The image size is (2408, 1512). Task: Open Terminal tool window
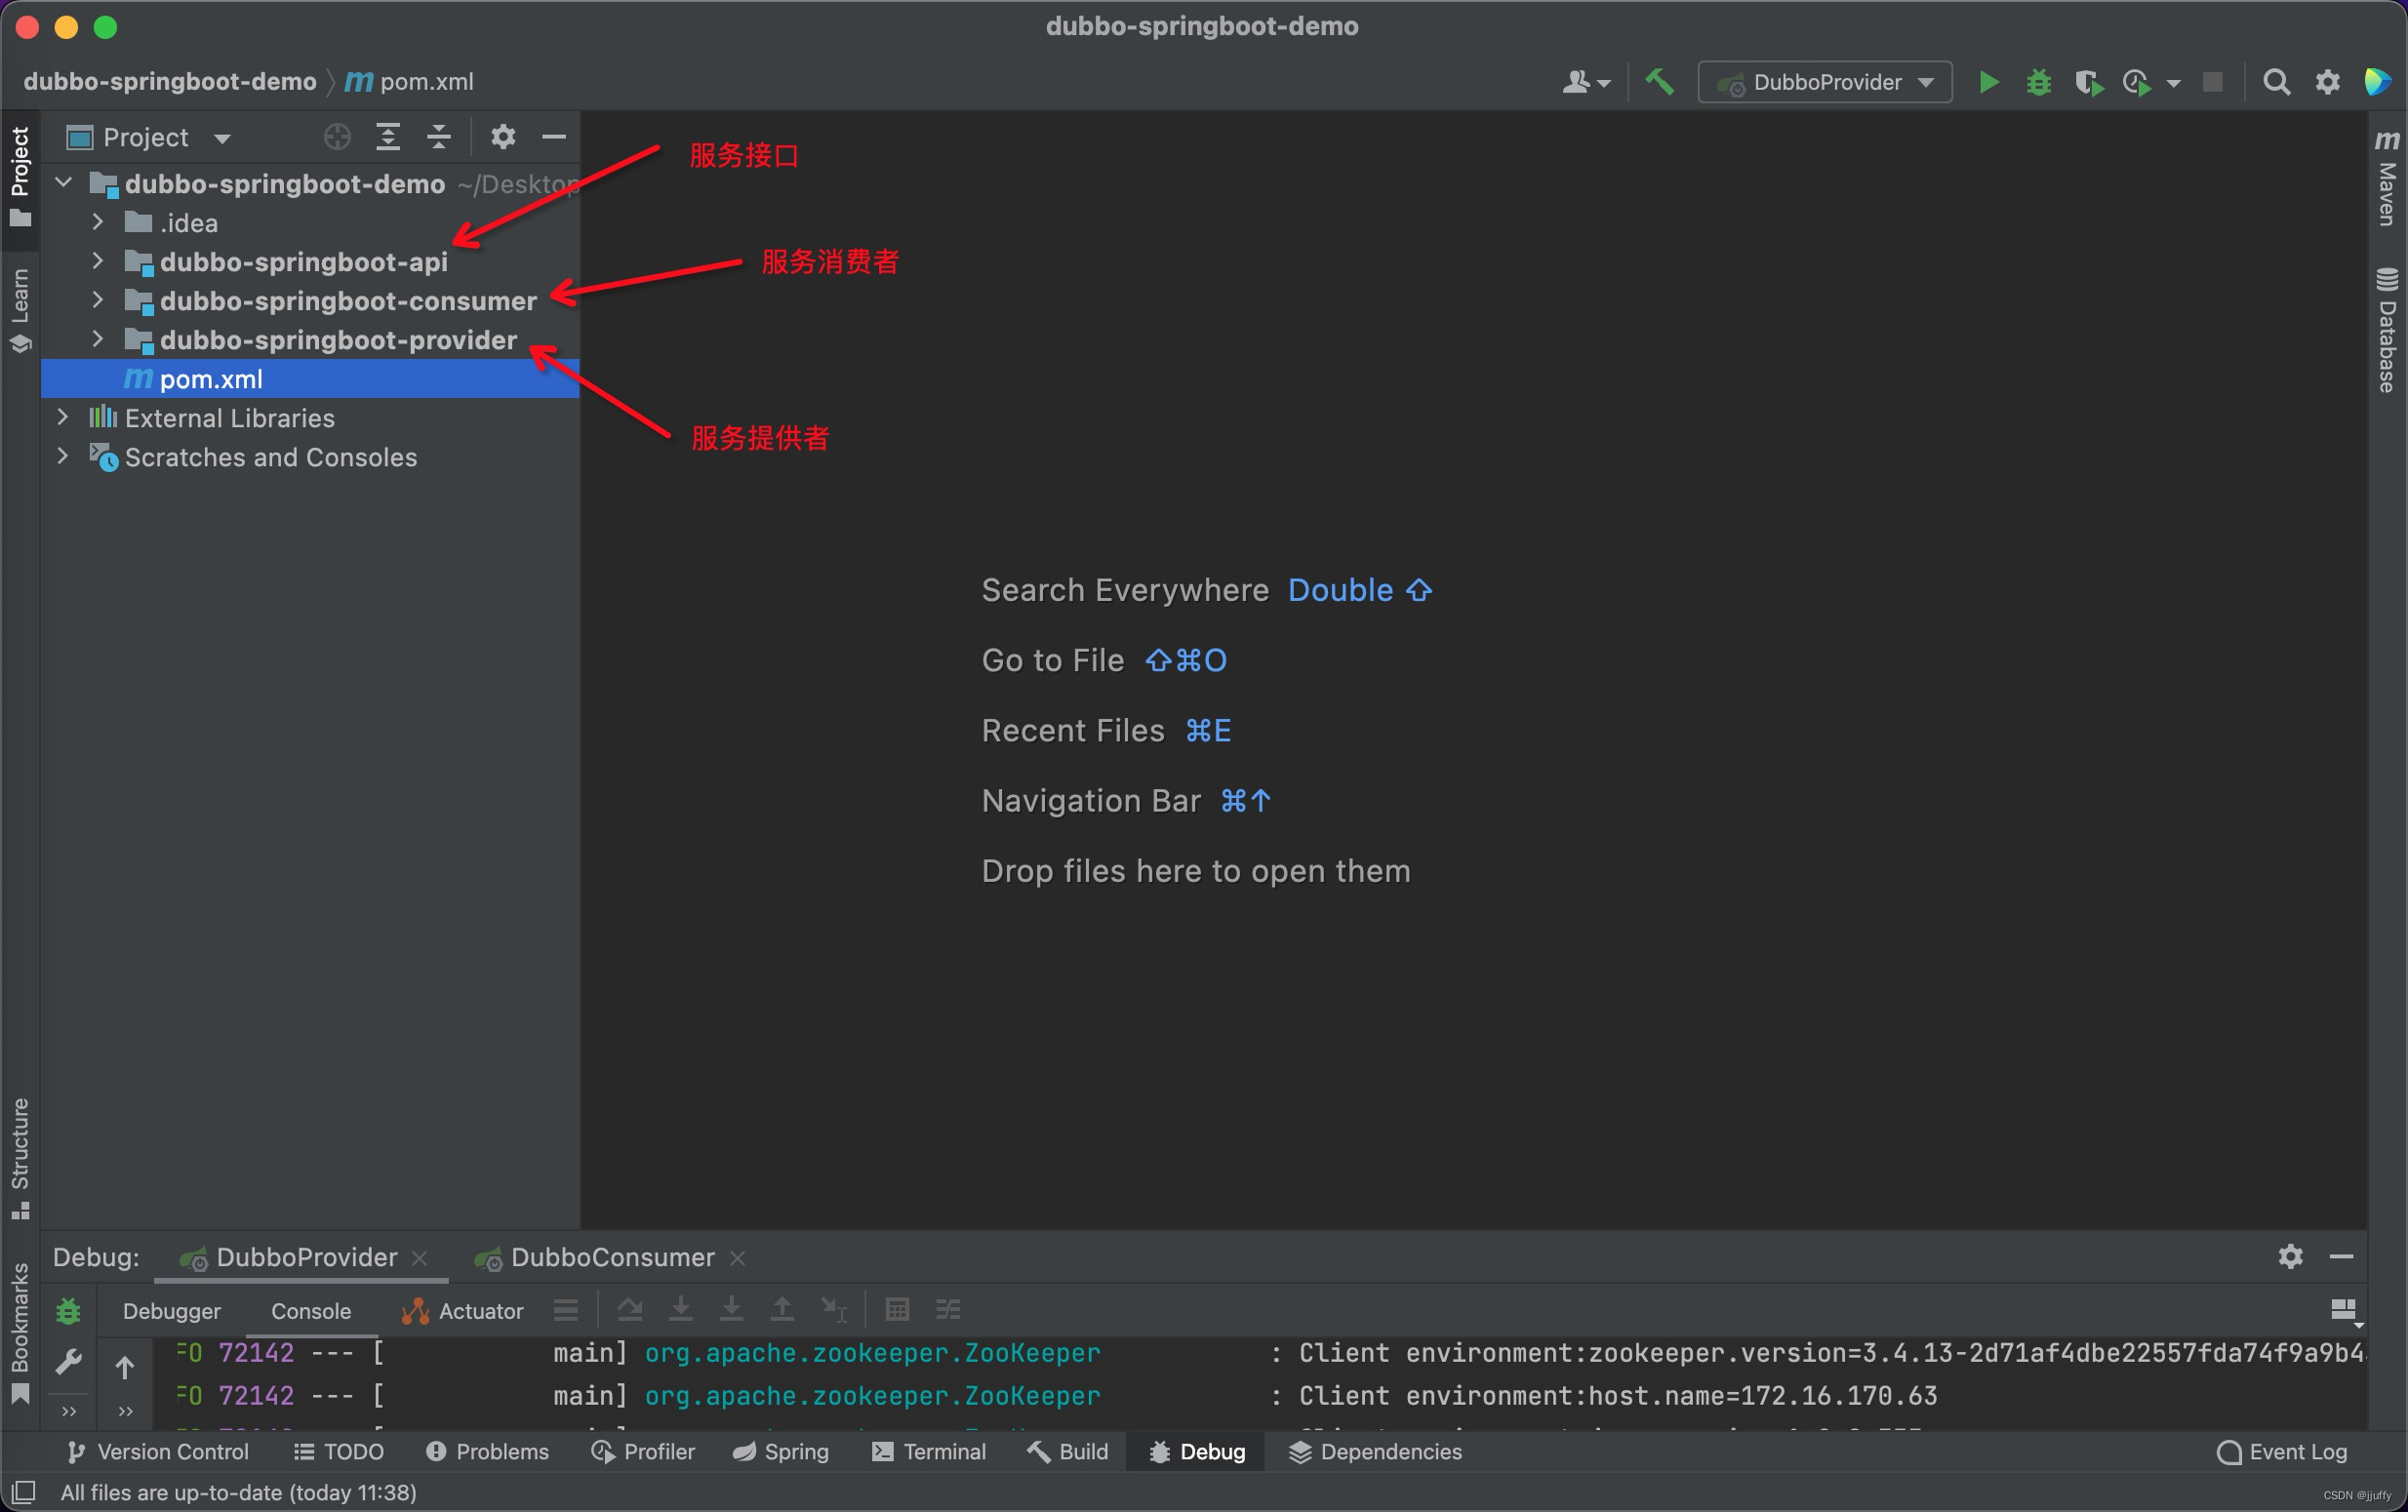pyautogui.click(x=929, y=1452)
